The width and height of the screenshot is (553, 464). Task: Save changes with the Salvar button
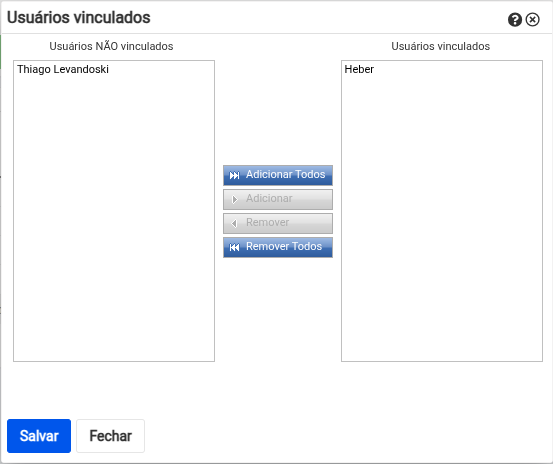click(x=39, y=436)
